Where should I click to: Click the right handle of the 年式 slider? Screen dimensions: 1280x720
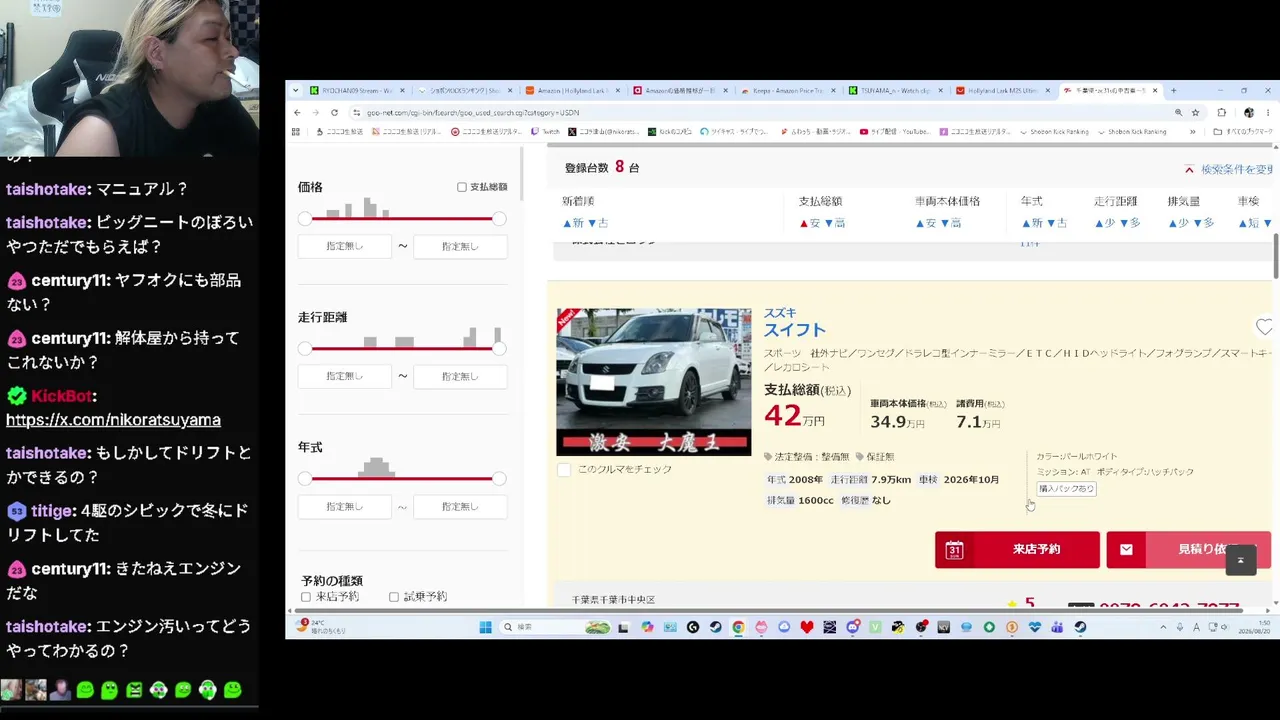[499, 478]
